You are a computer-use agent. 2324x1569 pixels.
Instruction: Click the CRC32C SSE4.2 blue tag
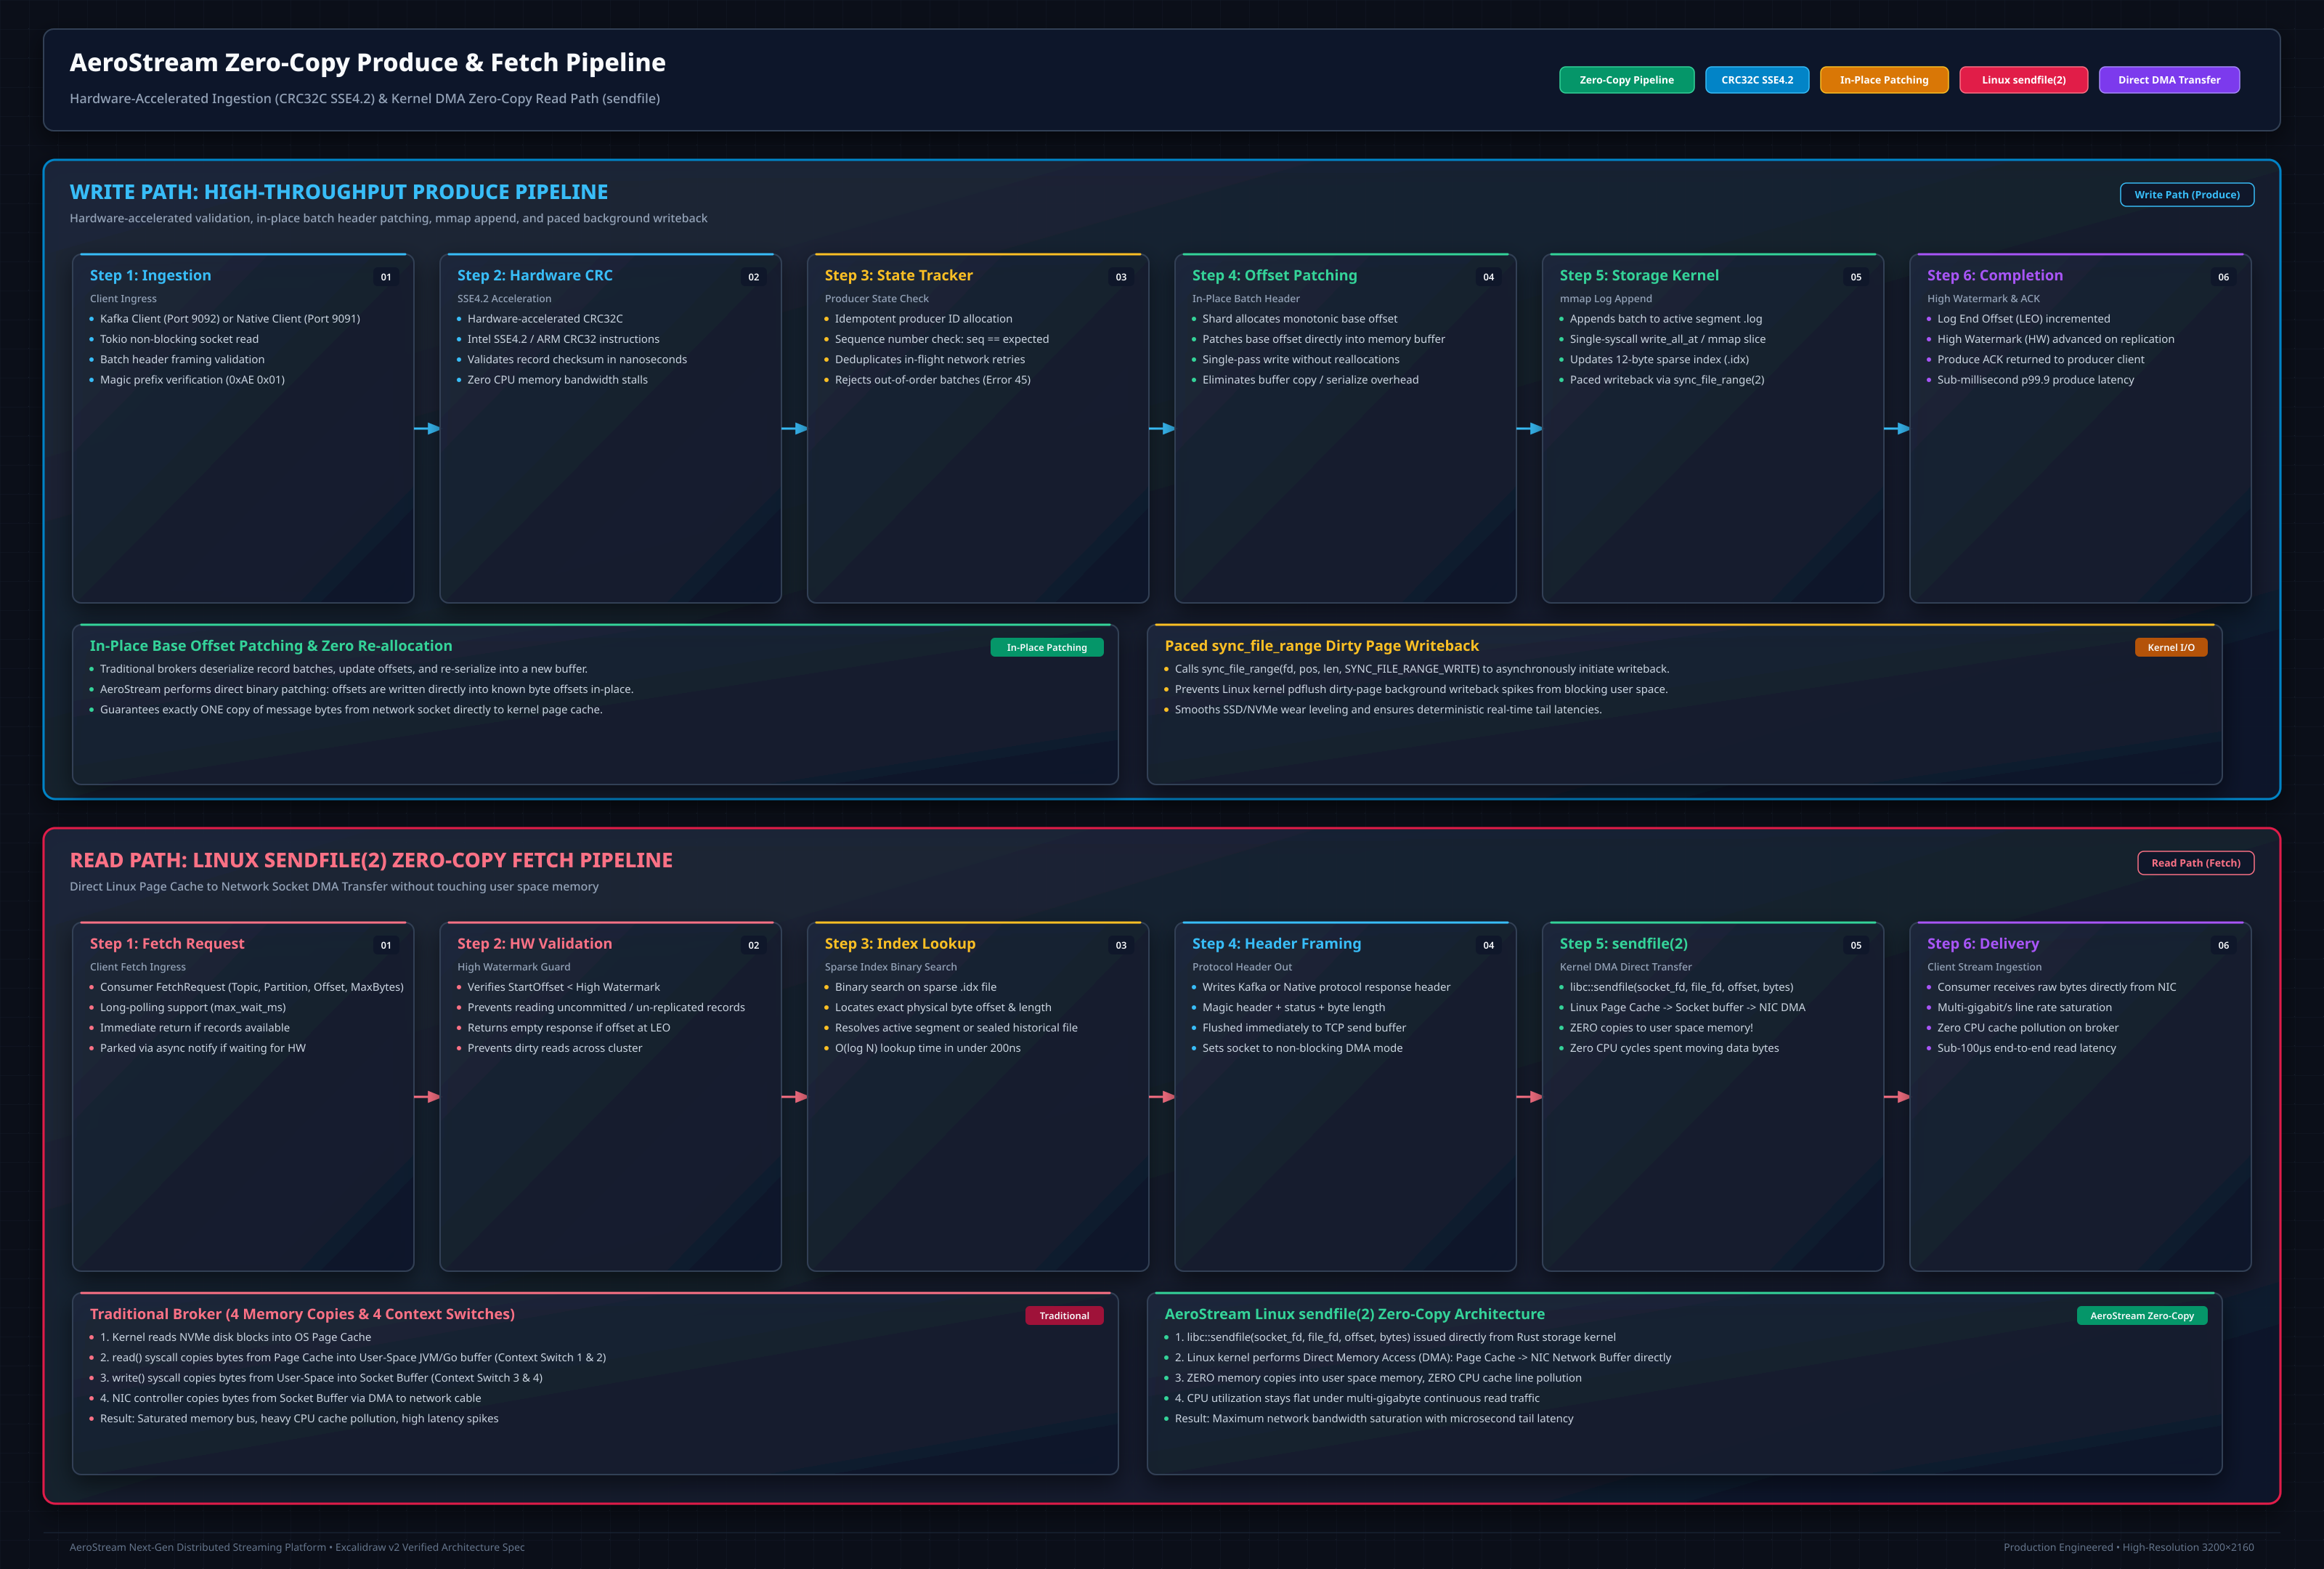coord(1756,80)
